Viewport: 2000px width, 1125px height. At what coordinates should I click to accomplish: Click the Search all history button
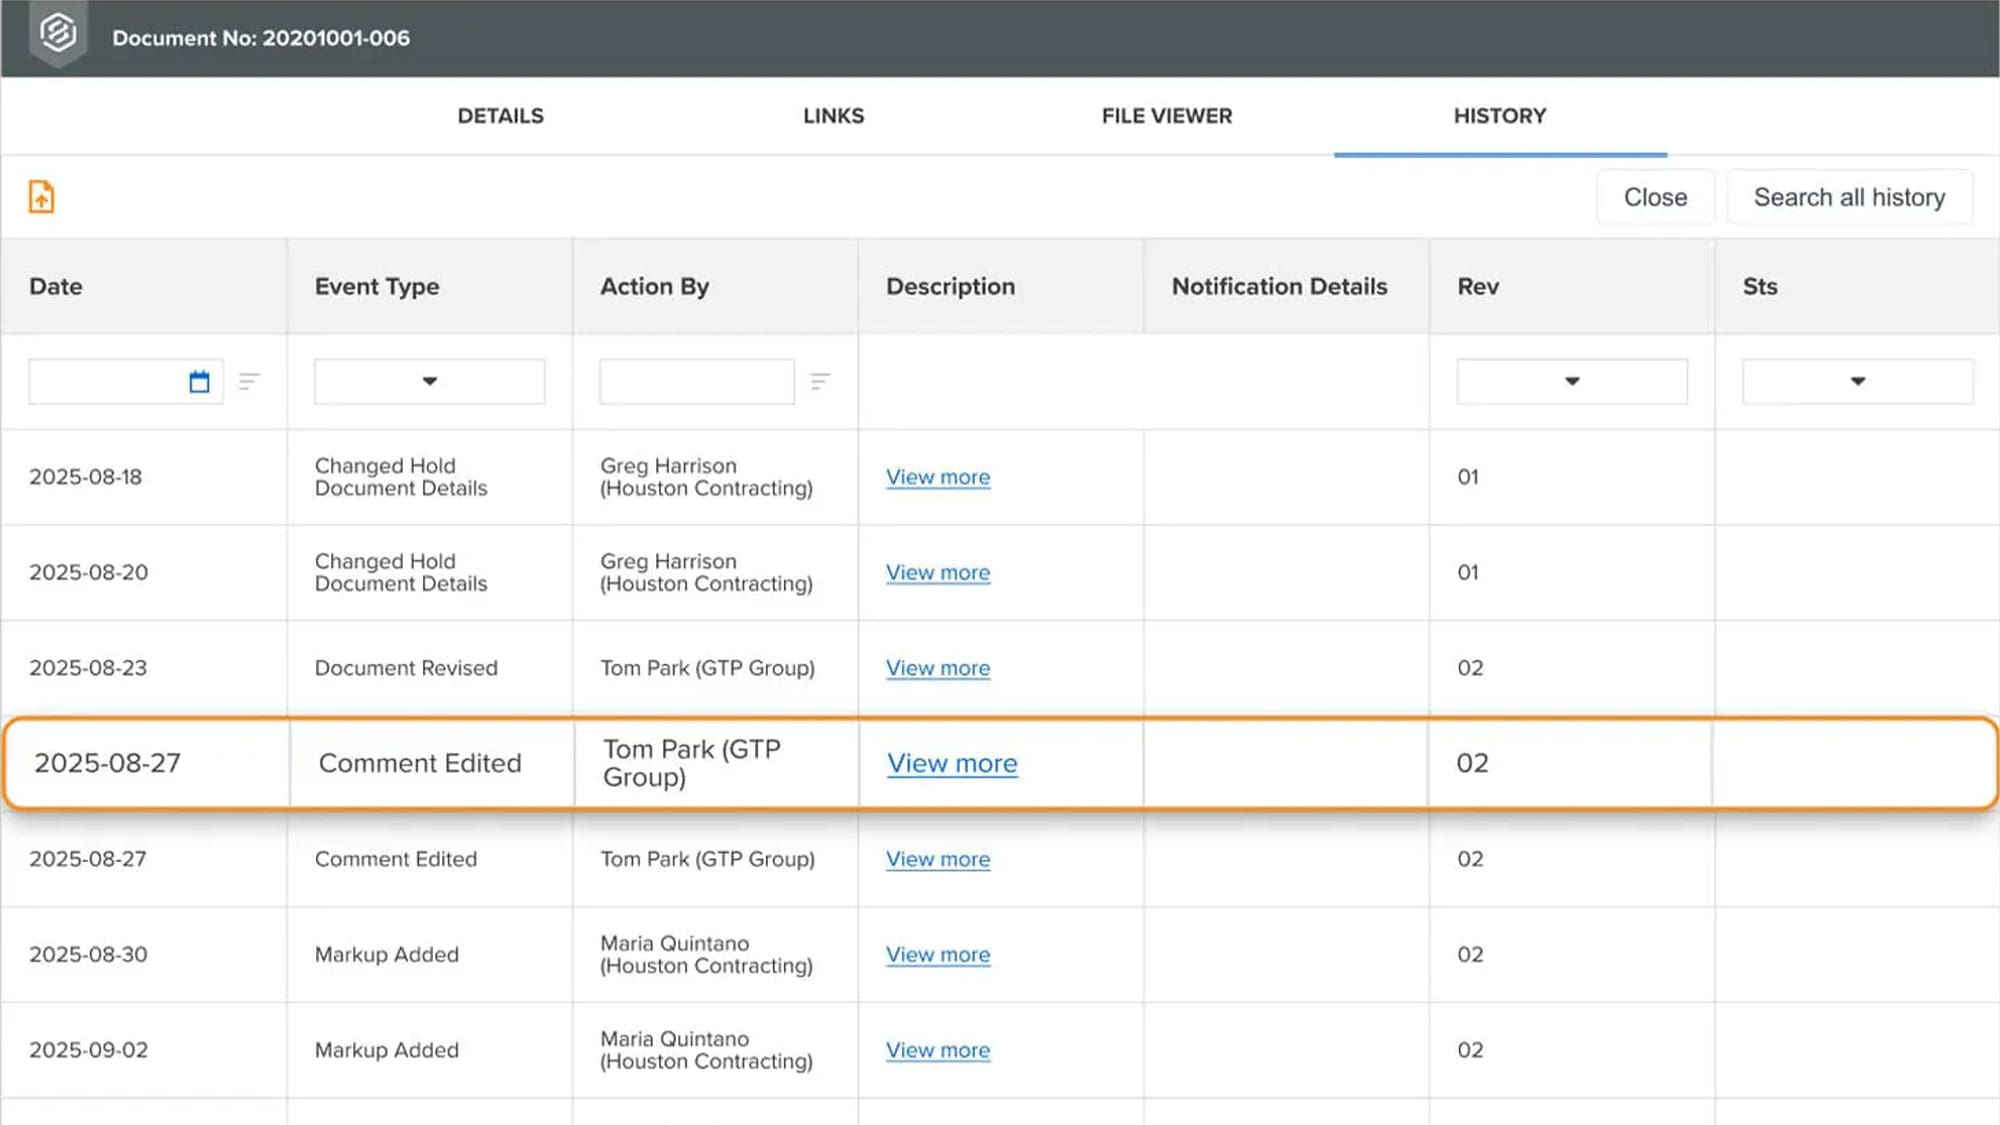coord(1849,197)
